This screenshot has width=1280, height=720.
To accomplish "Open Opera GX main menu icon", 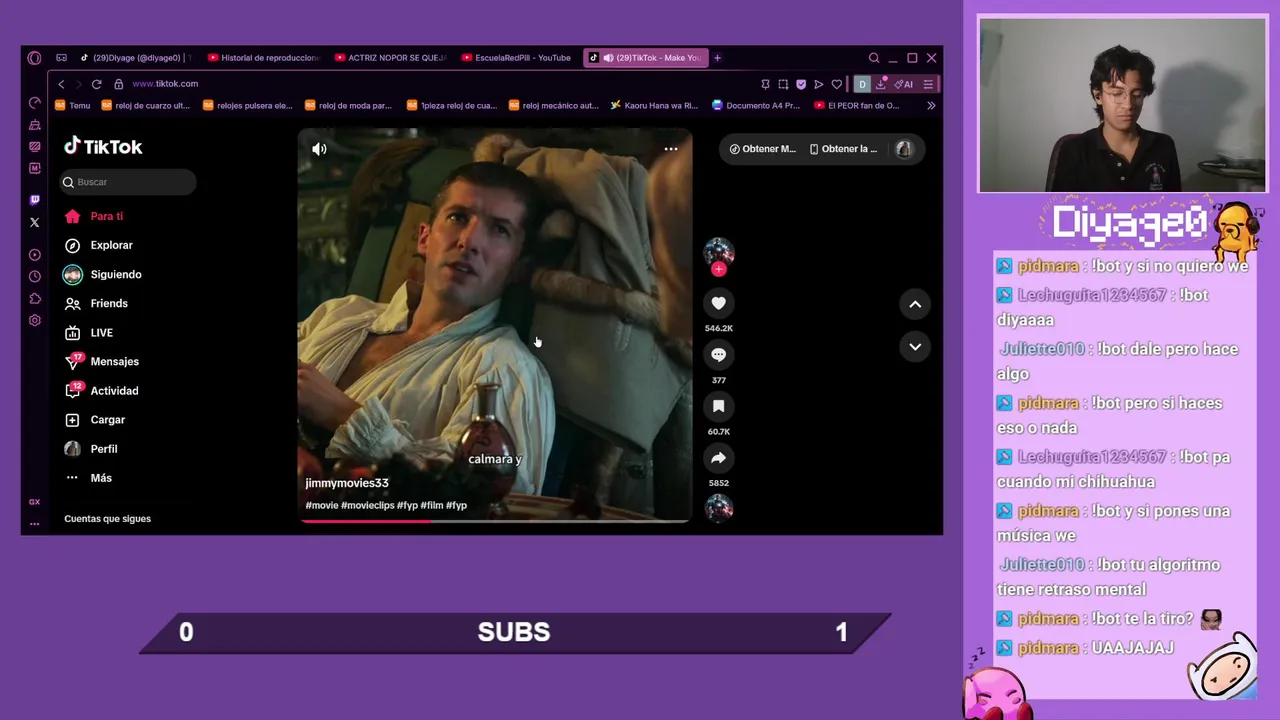I will click(x=34, y=58).
